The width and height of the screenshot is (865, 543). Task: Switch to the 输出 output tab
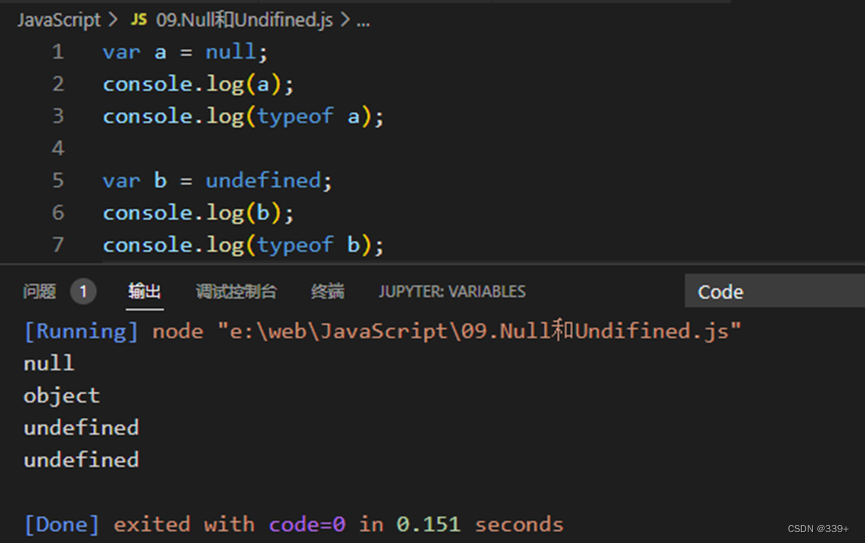[x=145, y=291]
